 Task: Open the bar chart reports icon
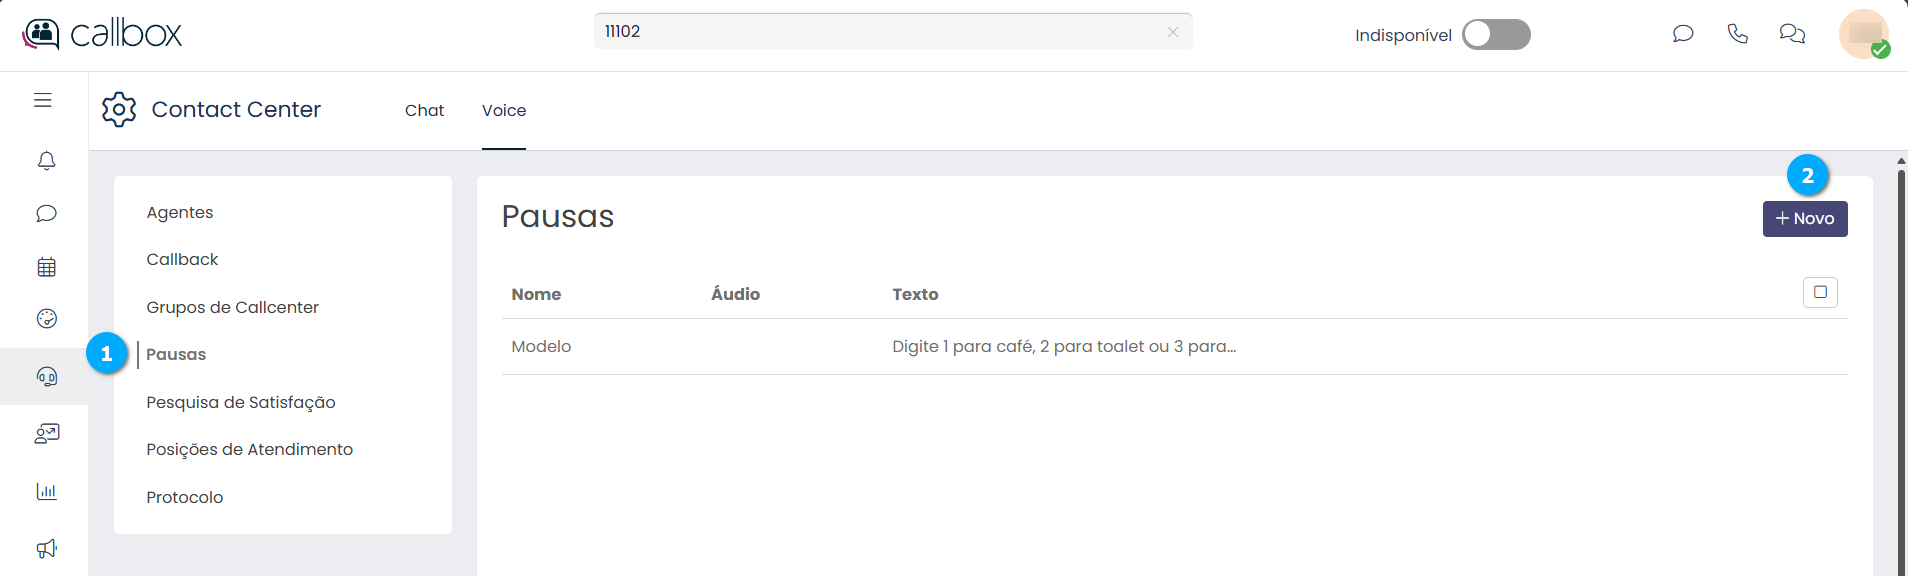[46, 491]
